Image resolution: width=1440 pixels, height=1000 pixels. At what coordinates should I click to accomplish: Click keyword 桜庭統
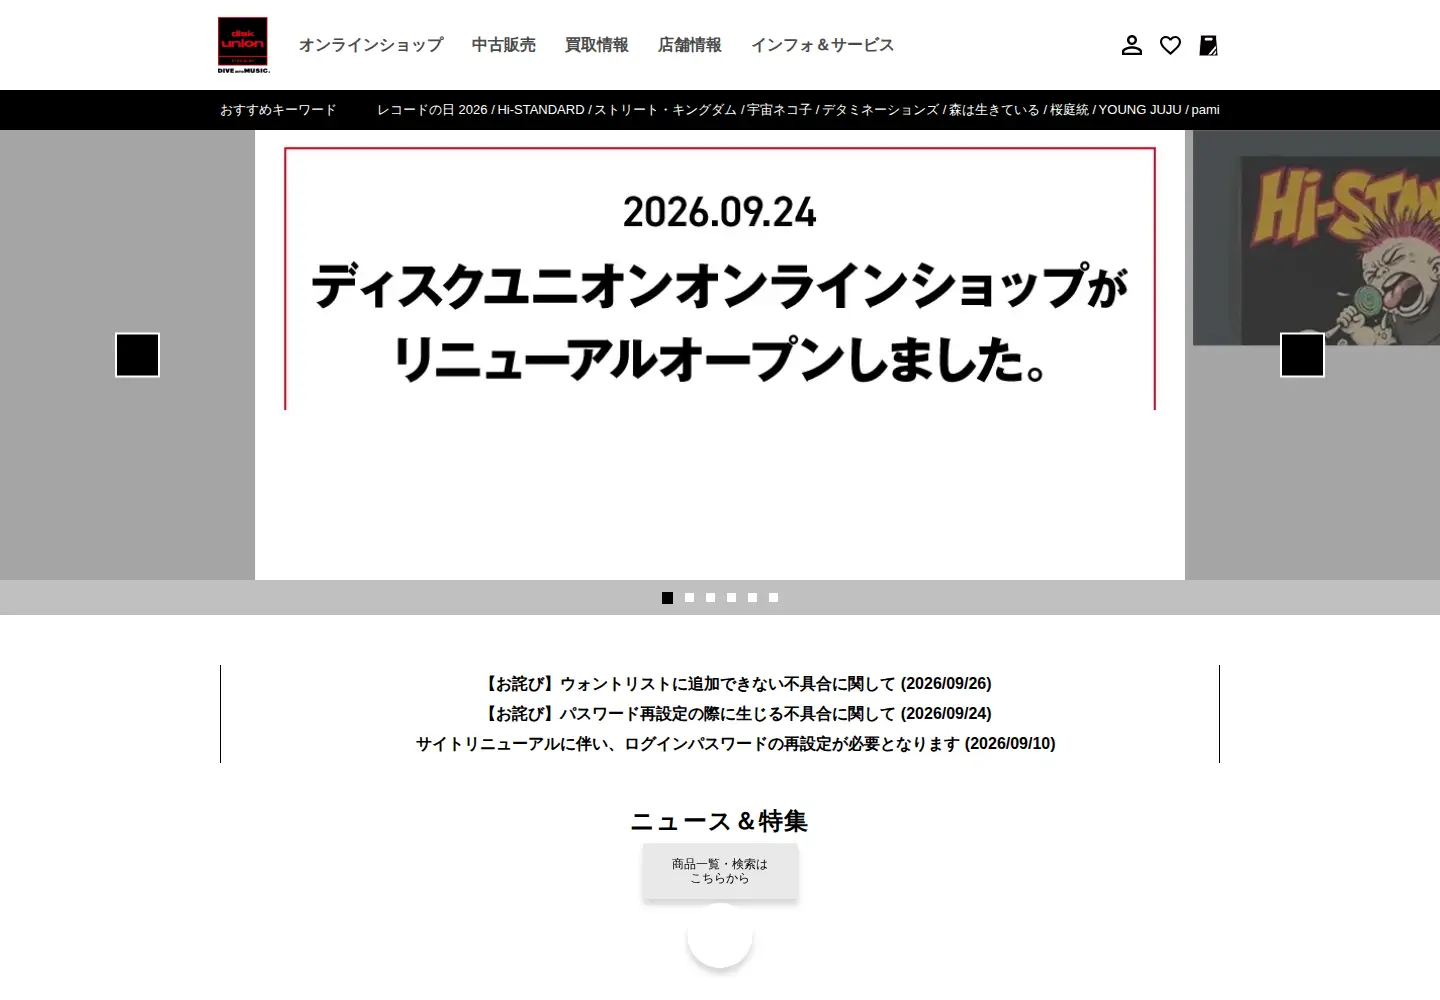tap(1069, 110)
